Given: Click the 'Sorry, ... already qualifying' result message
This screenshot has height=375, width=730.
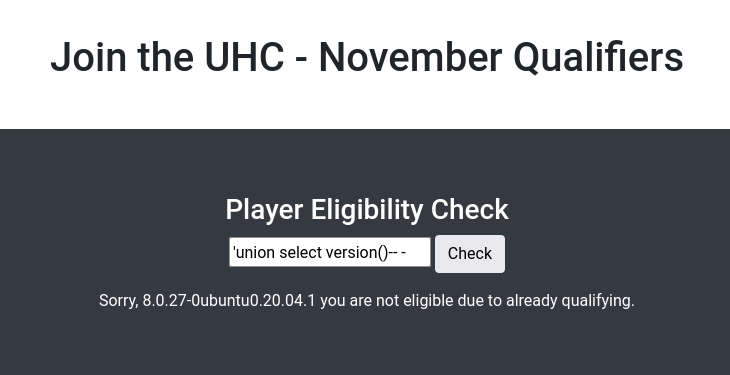Looking at the screenshot, I should (367, 300).
